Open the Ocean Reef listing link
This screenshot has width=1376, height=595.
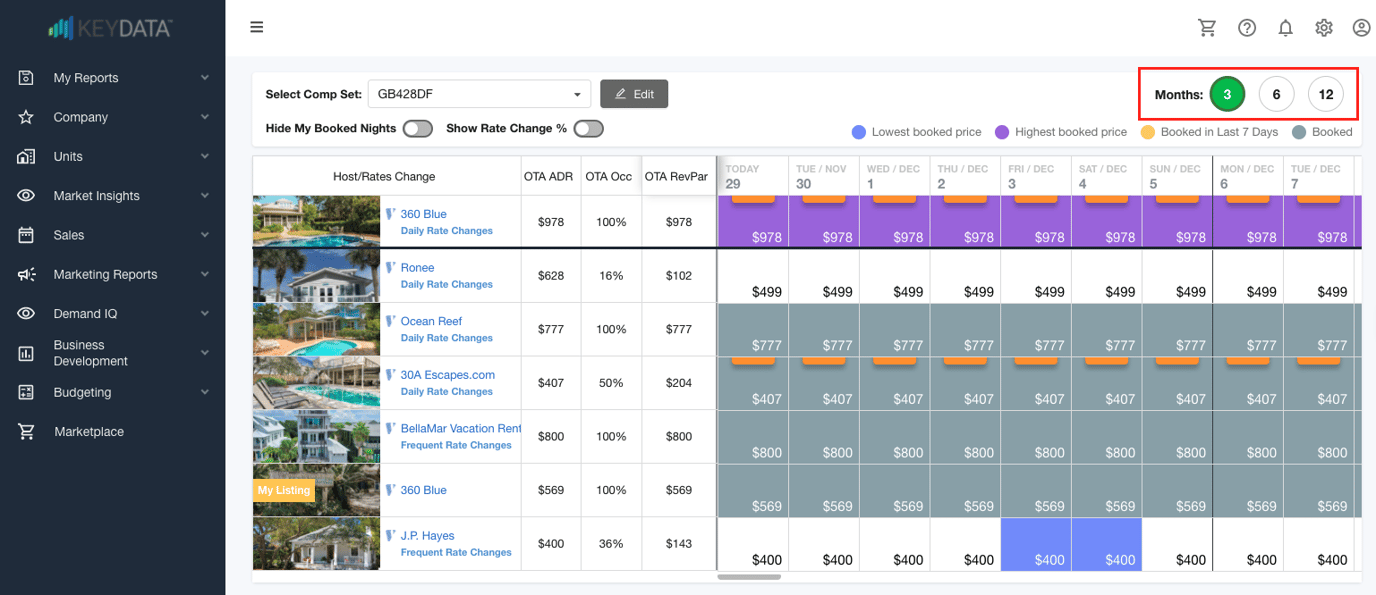pyautogui.click(x=430, y=321)
